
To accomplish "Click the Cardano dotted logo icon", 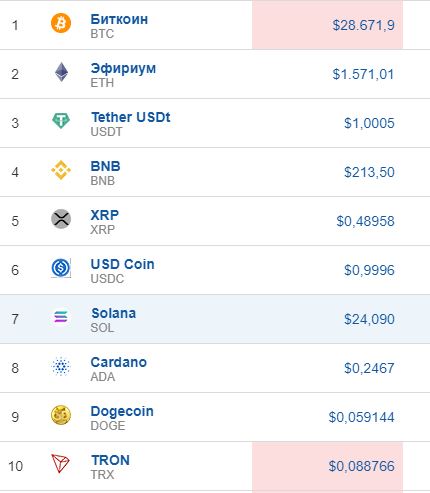I will (61, 366).
